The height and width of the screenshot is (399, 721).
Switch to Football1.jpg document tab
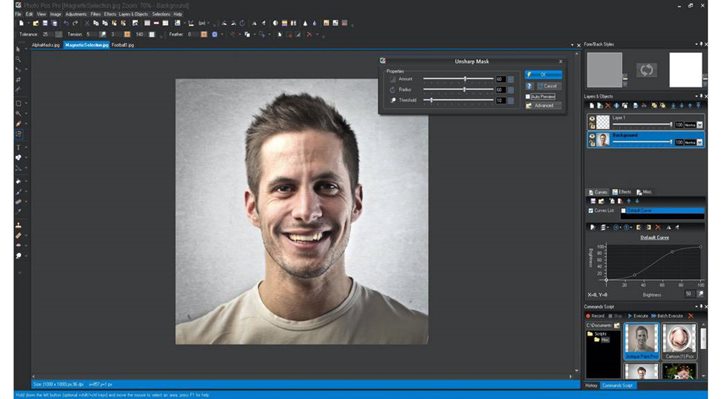(x=122, y=45)
